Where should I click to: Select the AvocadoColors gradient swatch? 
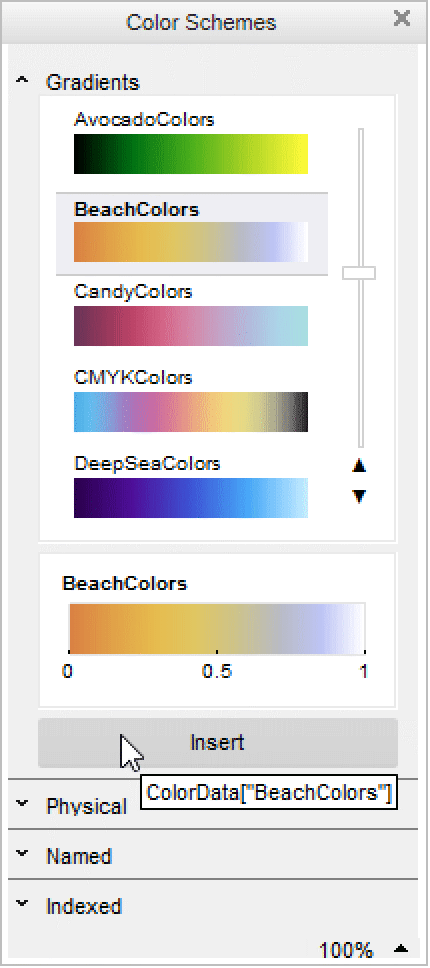(x=191, y=154)
